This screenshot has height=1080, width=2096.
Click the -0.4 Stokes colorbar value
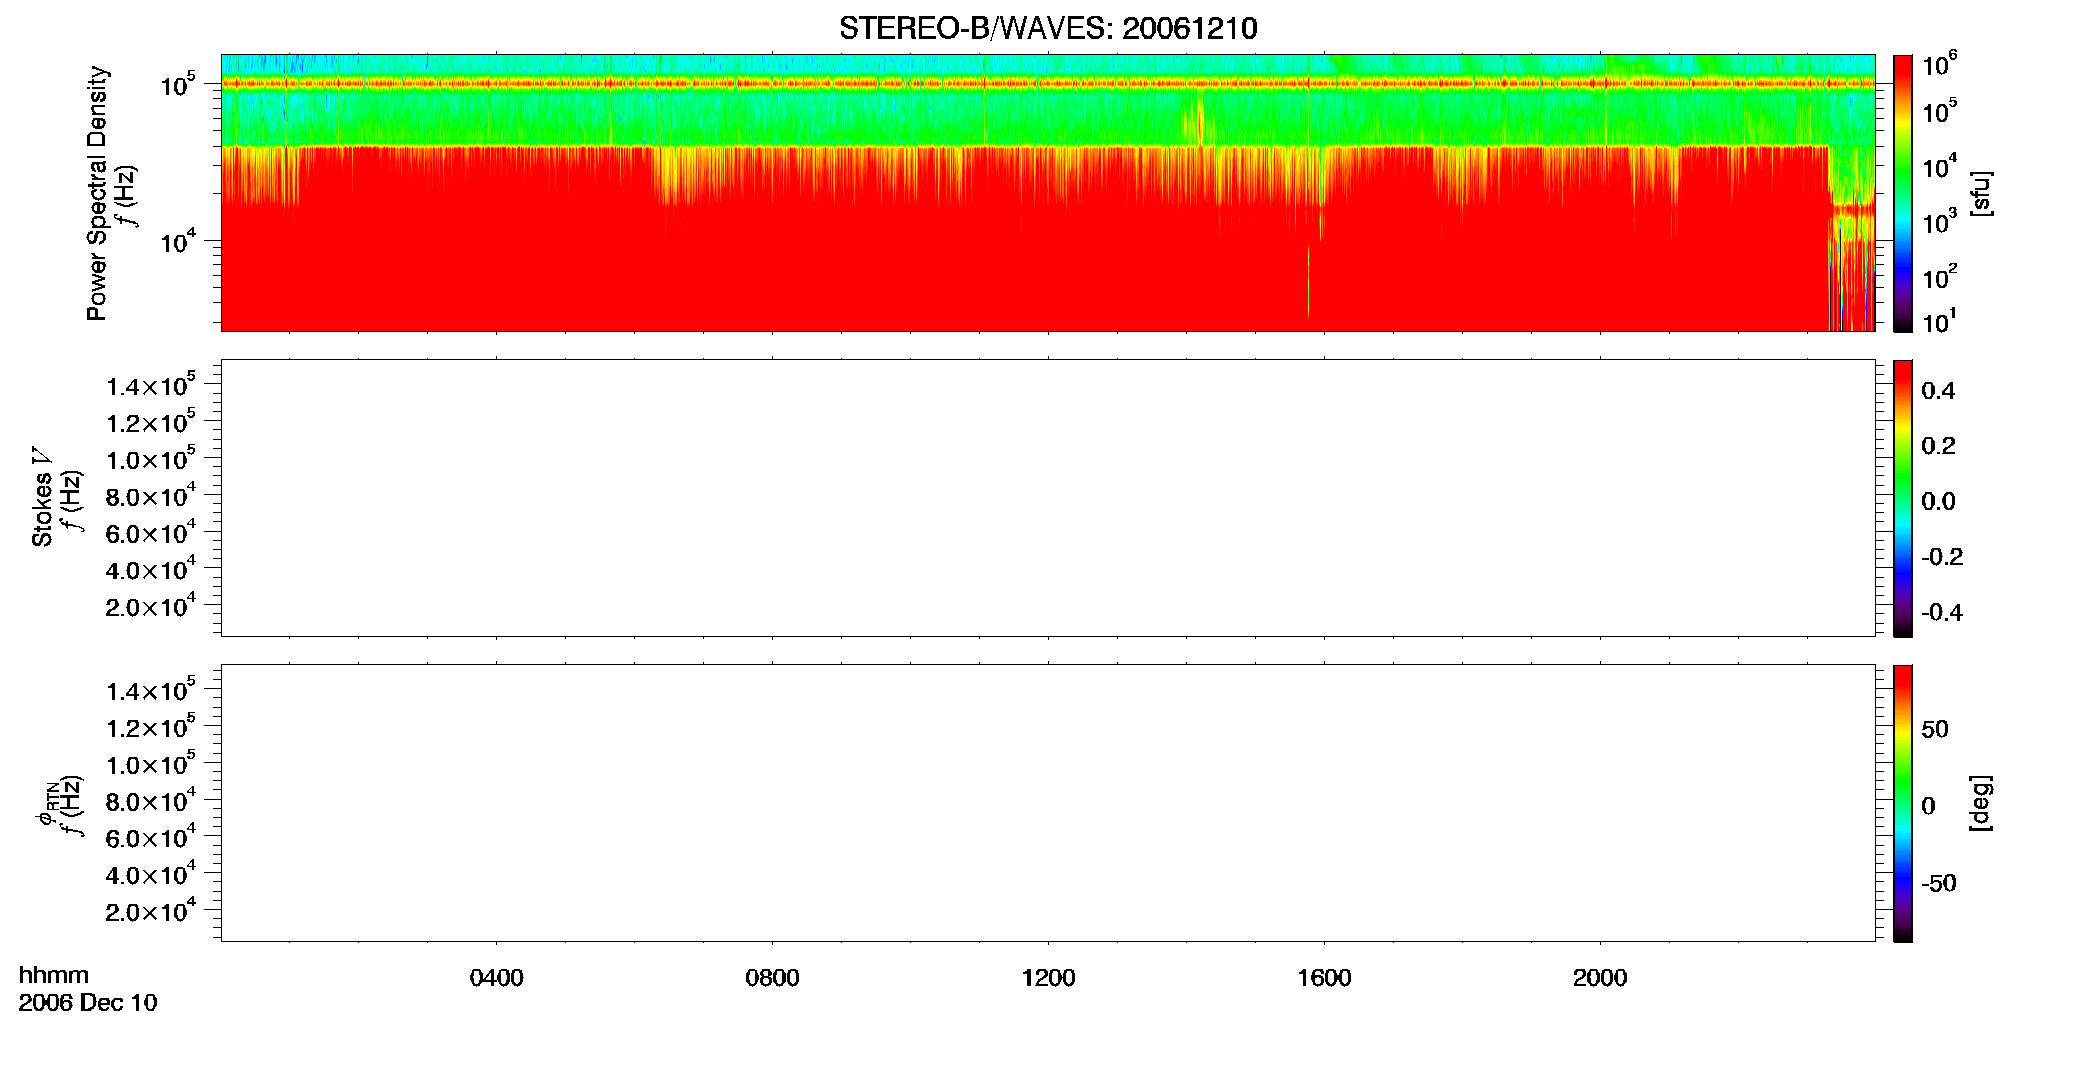click(x=1942, y=613)
